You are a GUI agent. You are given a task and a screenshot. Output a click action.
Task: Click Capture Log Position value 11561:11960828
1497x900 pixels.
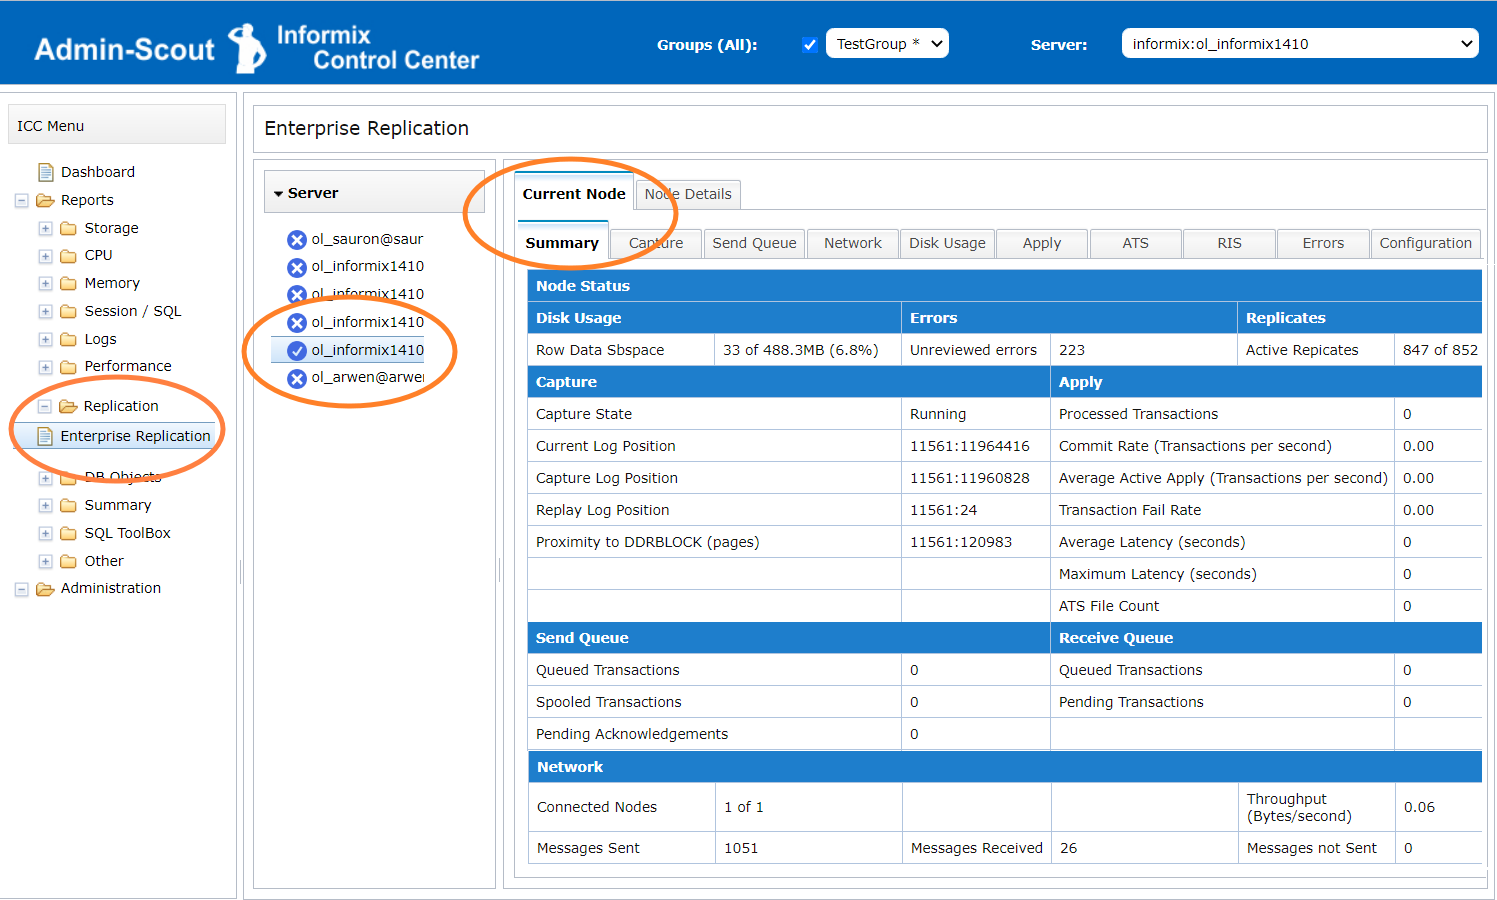coord(970,478)
